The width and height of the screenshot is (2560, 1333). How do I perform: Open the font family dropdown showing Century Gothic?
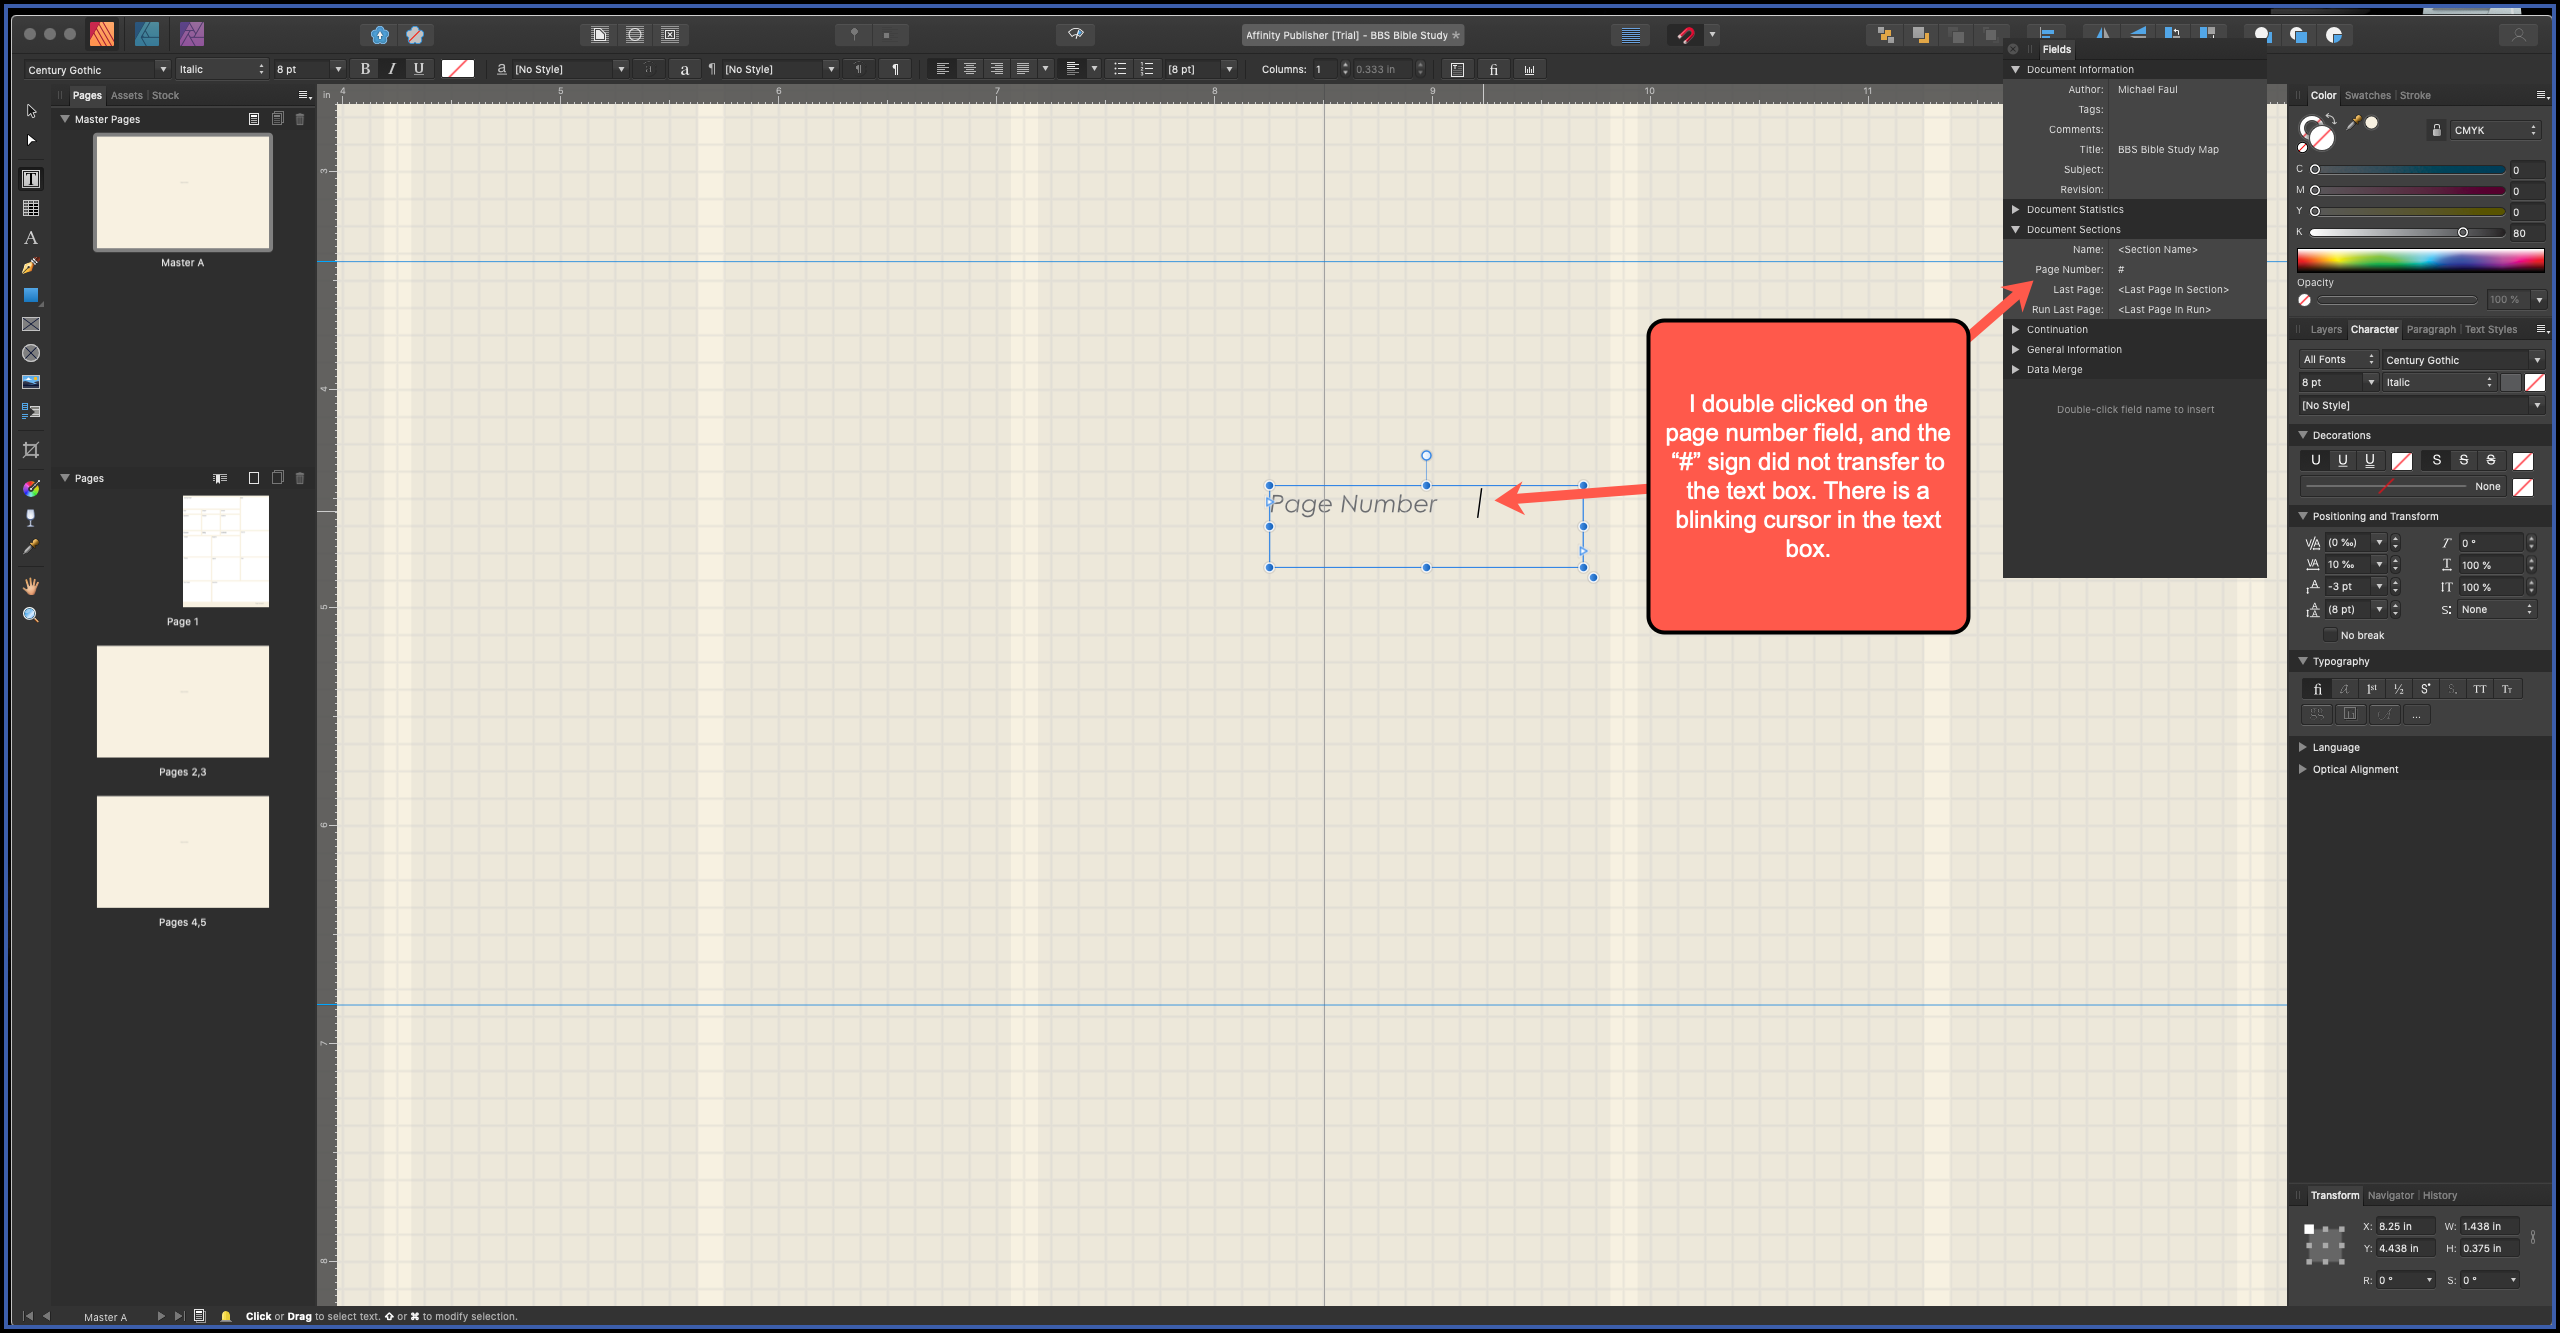[x=96, y=69]
